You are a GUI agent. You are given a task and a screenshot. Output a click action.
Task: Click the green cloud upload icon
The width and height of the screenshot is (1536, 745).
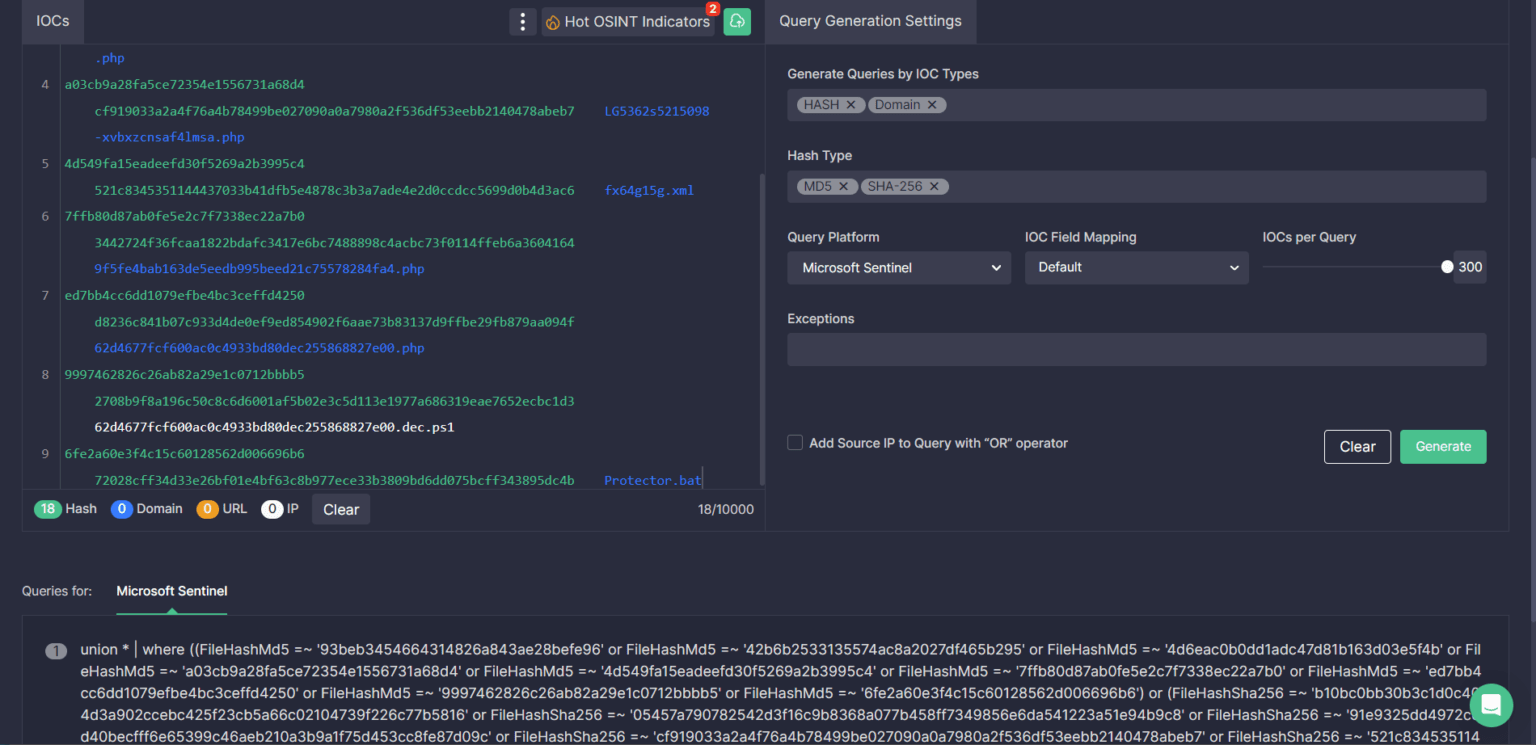[737, 21]
